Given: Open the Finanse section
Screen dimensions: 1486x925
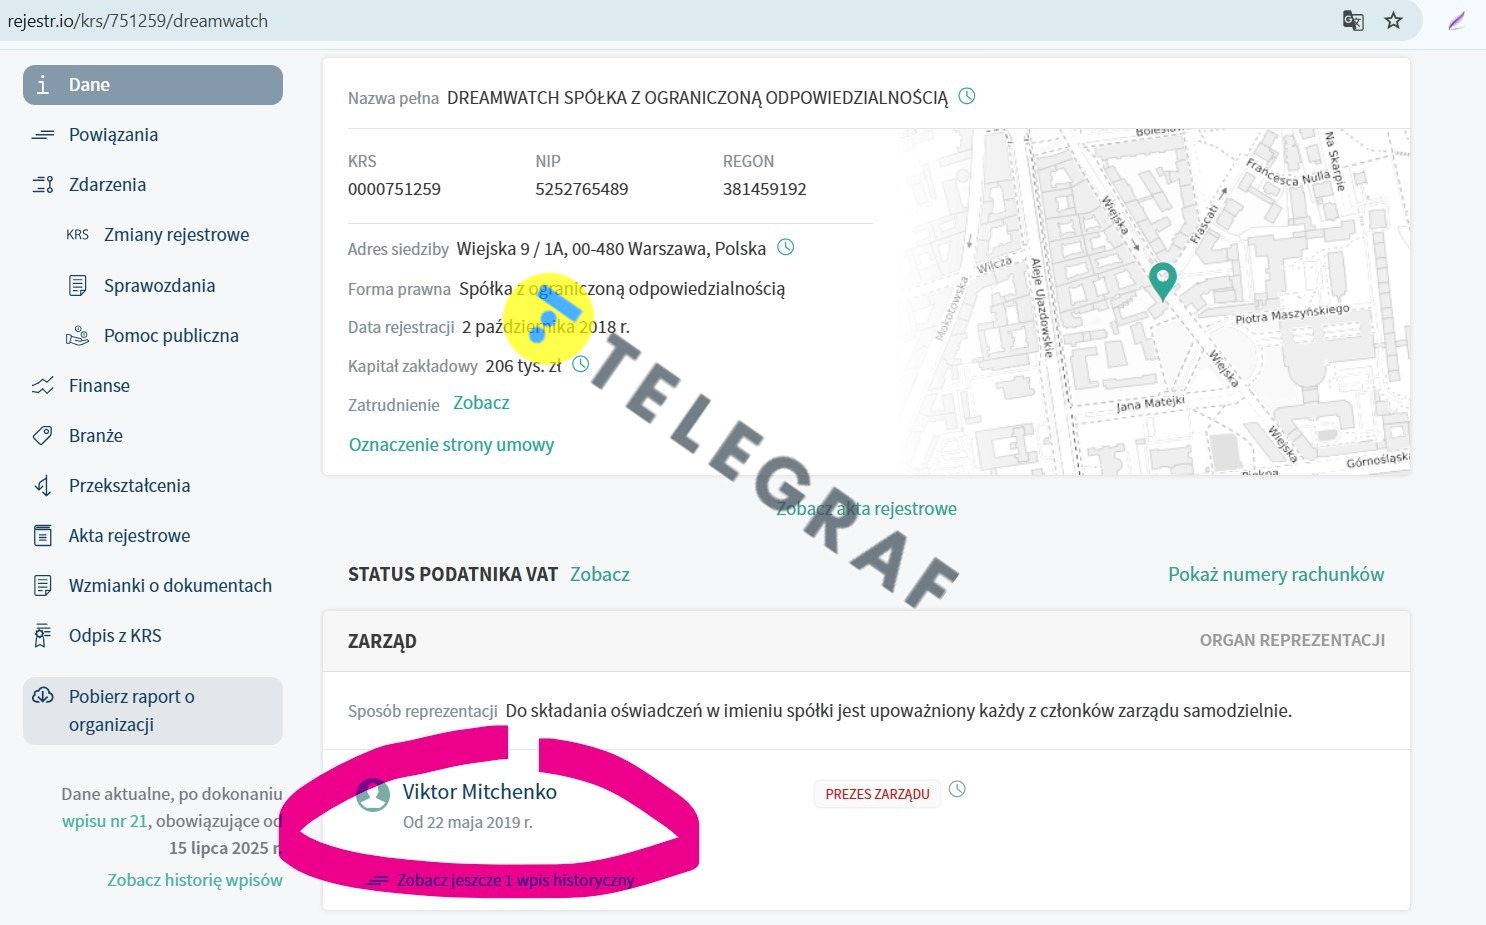Looking at the screenshot, I should [99, 386].
